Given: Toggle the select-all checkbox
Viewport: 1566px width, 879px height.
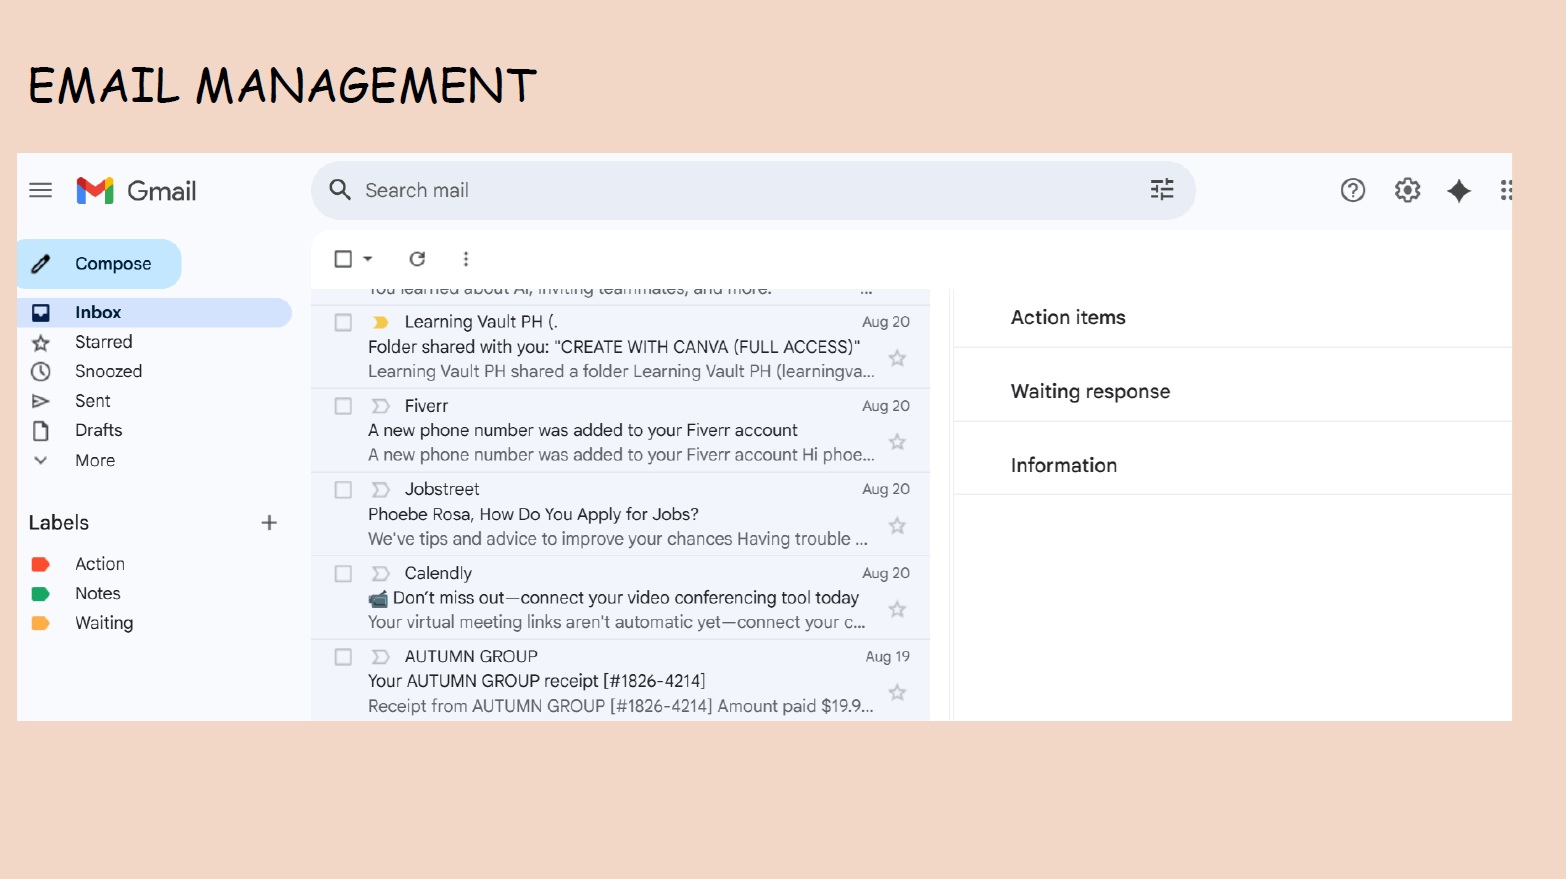Looking at the screenshot, I should coord(343,259).
